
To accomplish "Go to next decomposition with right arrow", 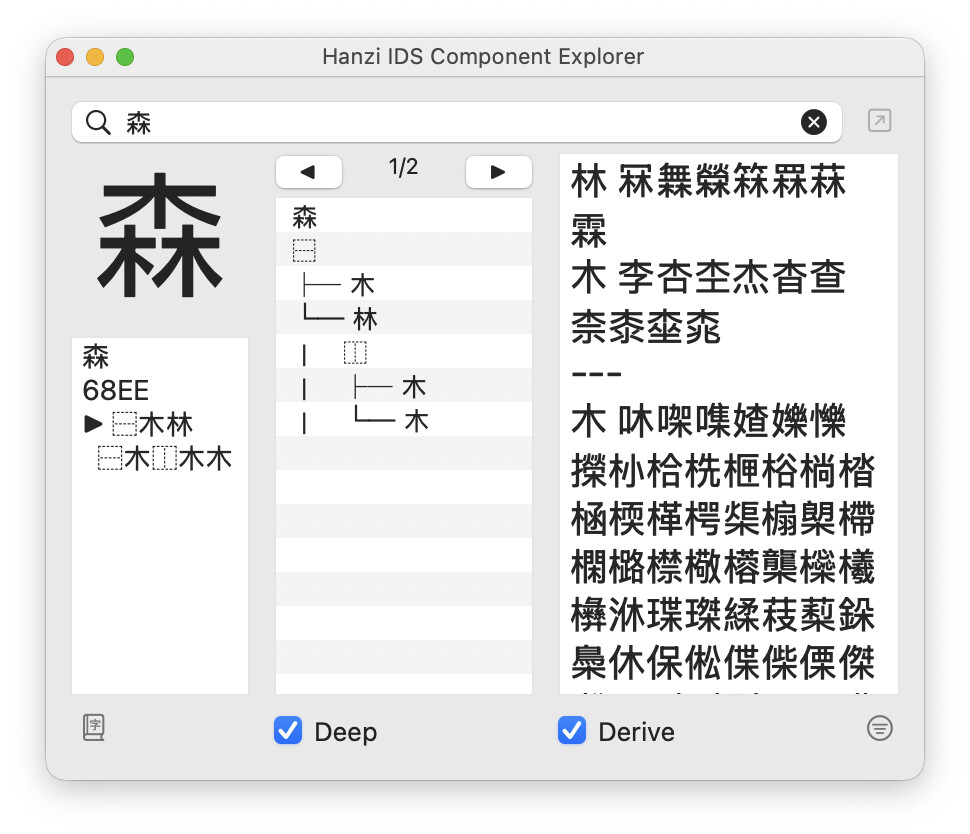I will tap(498, 172).
